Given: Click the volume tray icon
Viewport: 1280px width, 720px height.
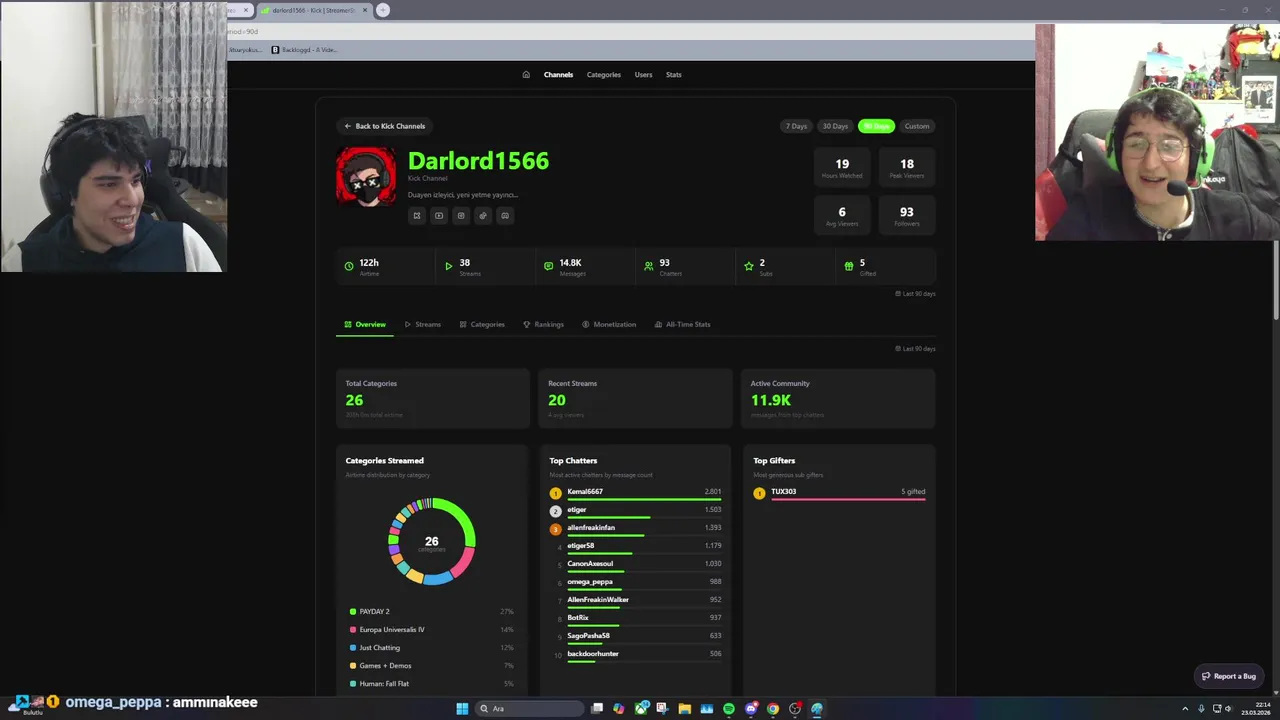Looking at the screenshot, I should tap(1229, 708).
